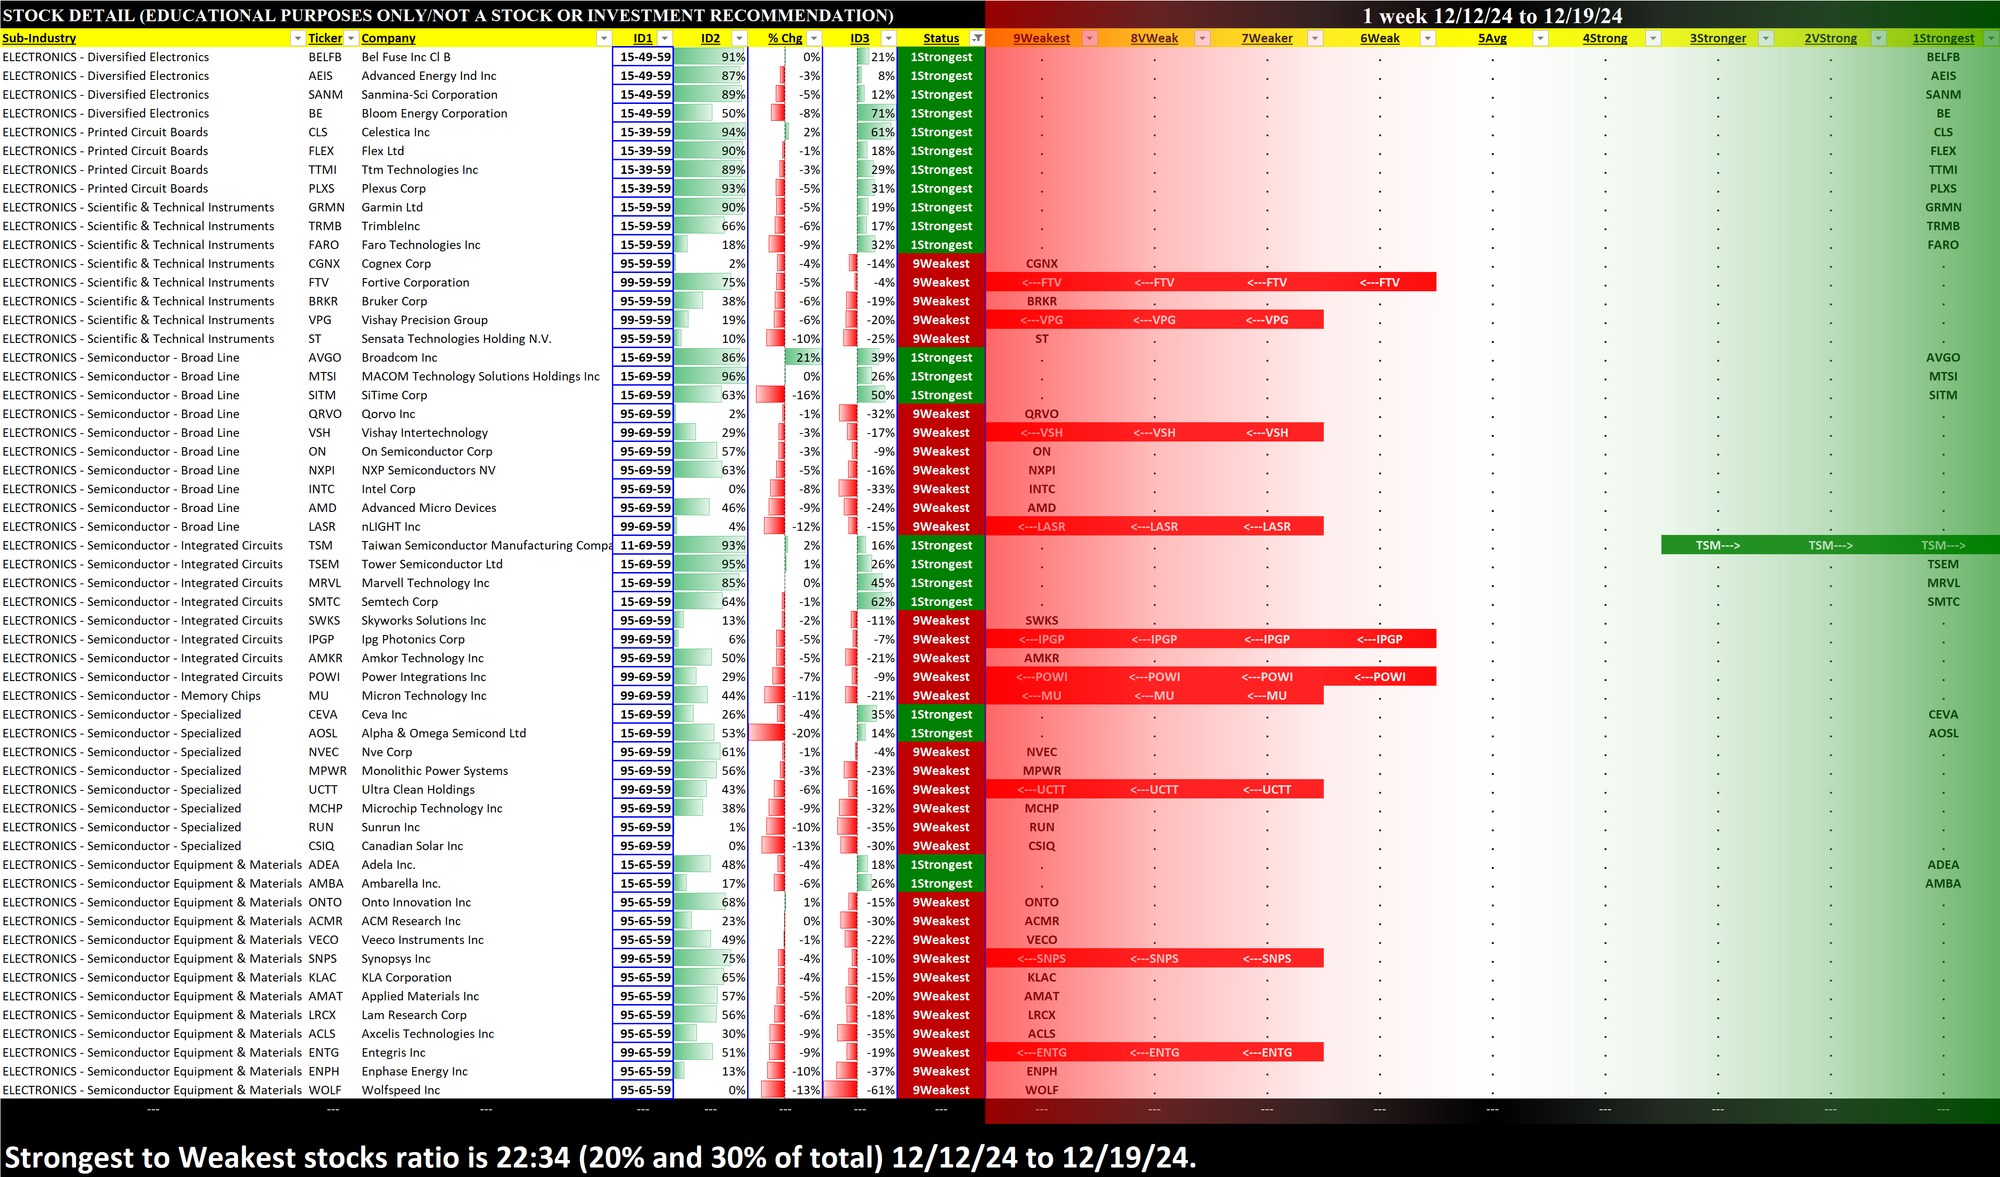Click the Company column header text
Image resolution: width=2000 pixels, height=1177 pixels.
point(388,38)
